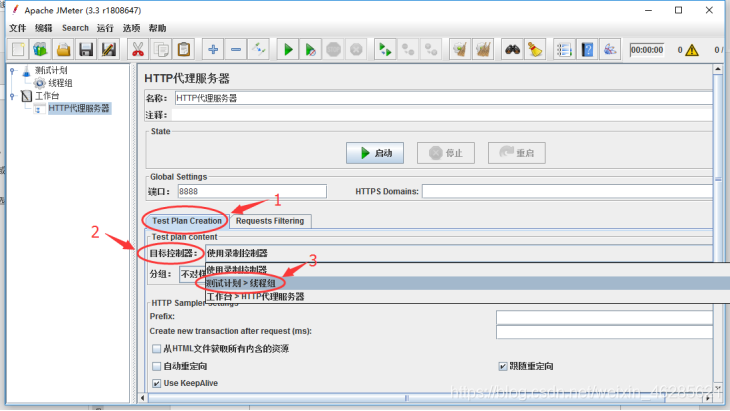Click the Save As toolbar icon
Screen dimensions: 730x411
click(x=108, y=49)
